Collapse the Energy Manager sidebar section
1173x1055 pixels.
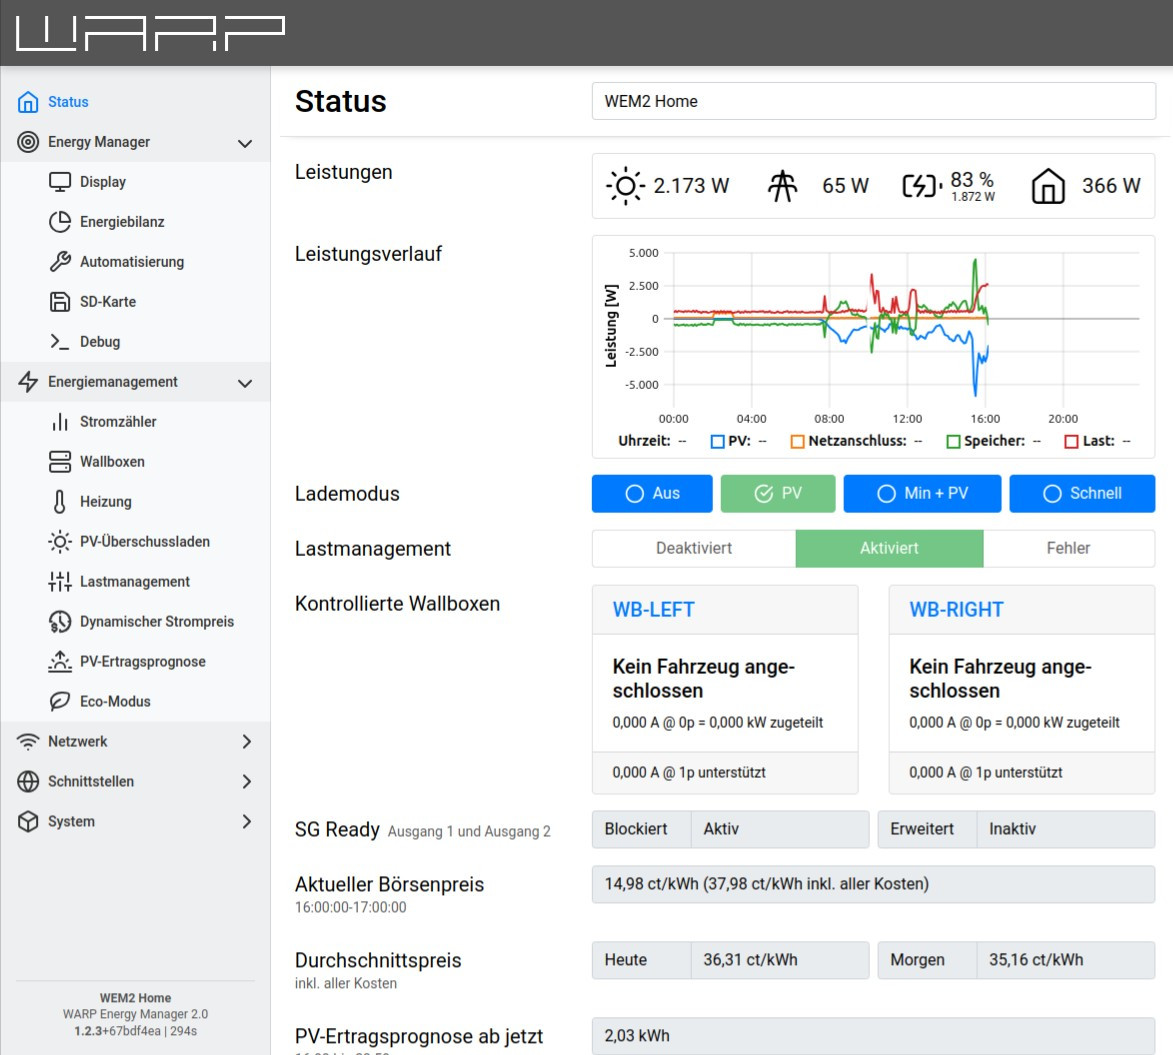point(245,143)
